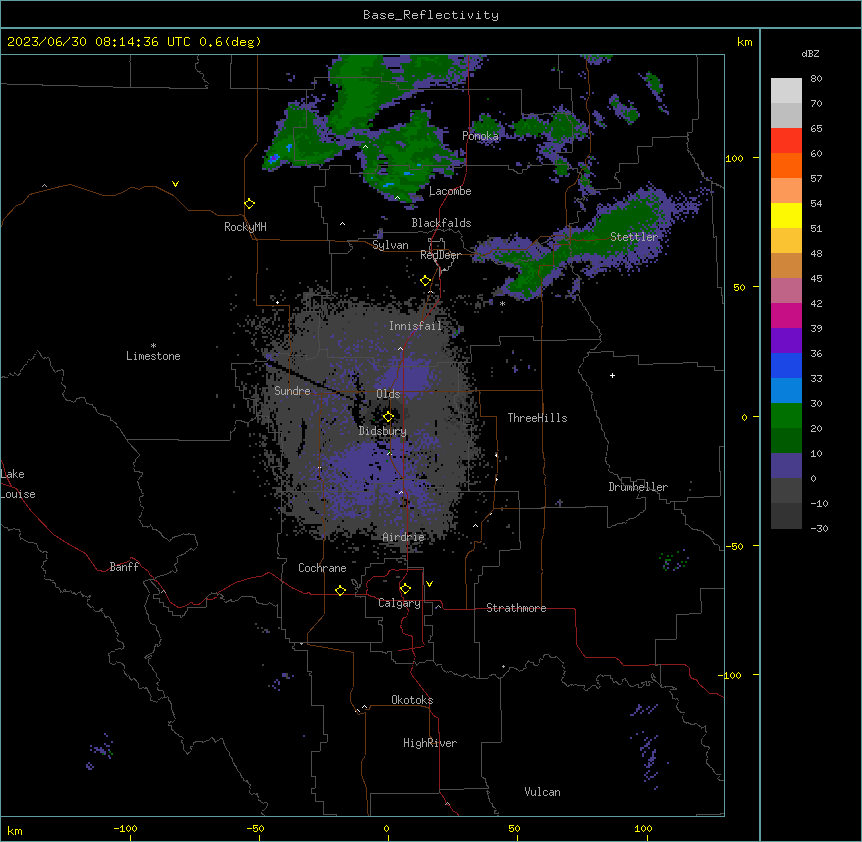The image size is (862, 842).
Task: Click the Calgary city label
Action: [399, 603]
